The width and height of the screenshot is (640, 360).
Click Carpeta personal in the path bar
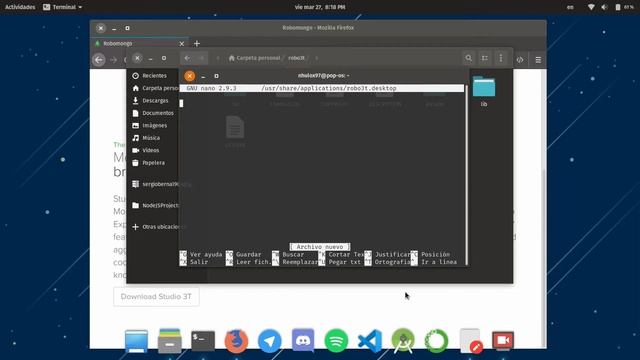[254, 58]
